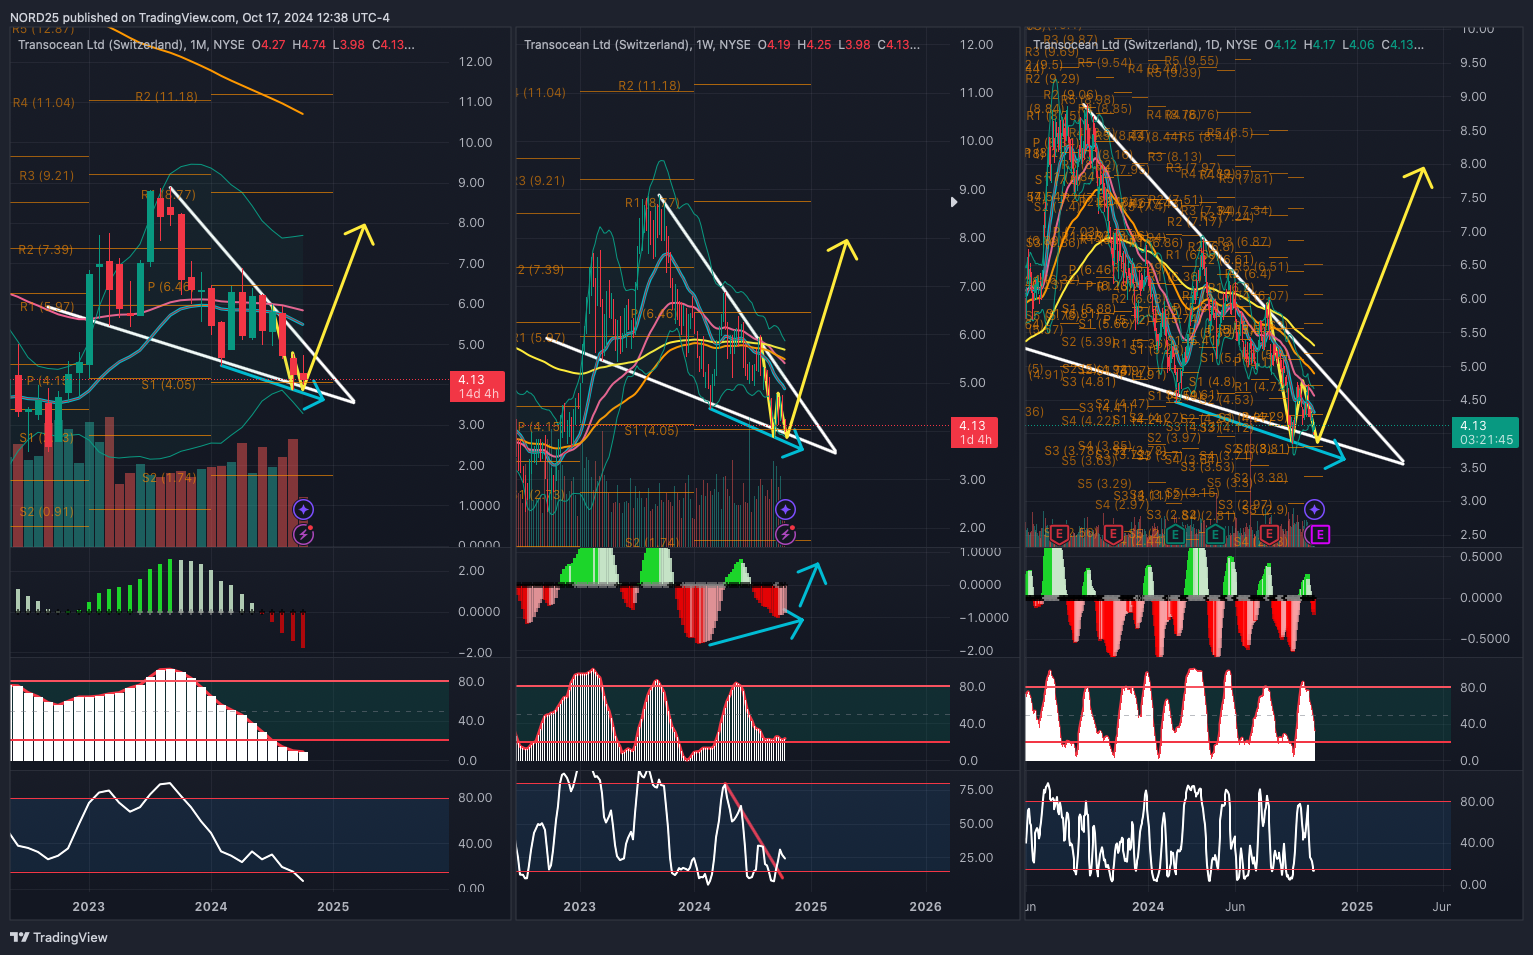Click the weekly chart title Transocean Ltd 1W NYSE

pyautogui.click(x=637, y=45)
